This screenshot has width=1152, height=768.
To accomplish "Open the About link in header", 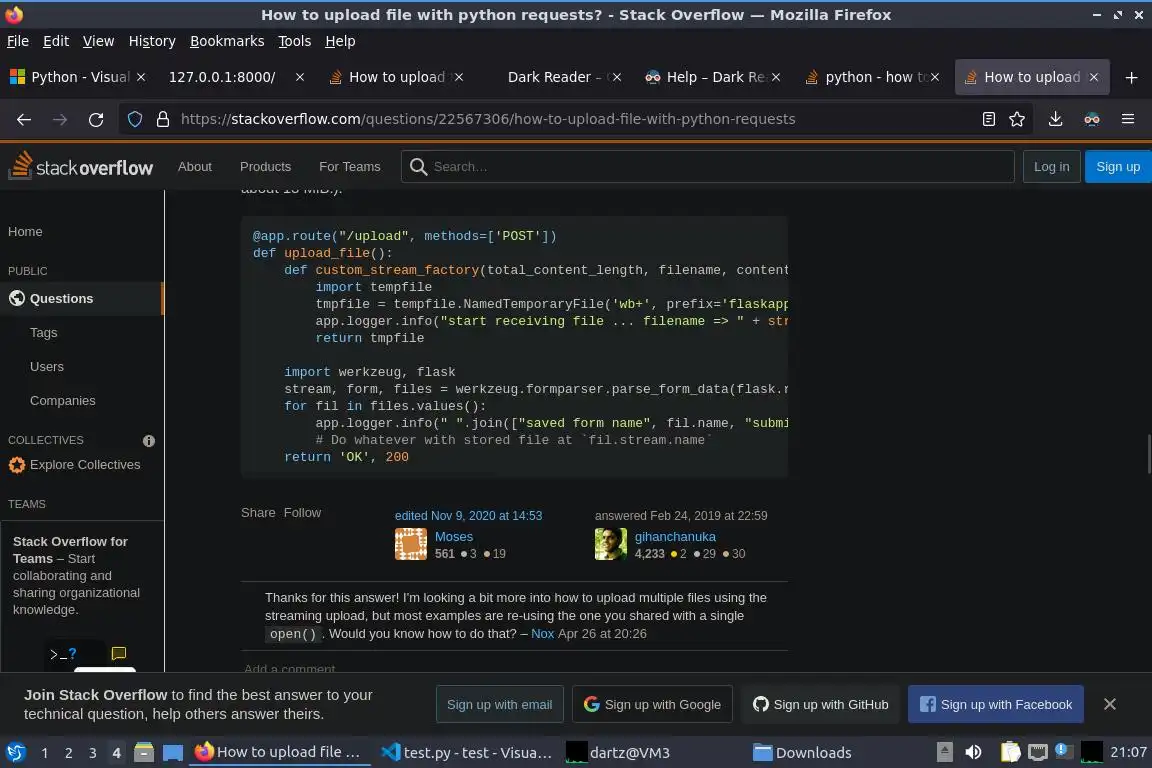I will (x=195, y=167).
